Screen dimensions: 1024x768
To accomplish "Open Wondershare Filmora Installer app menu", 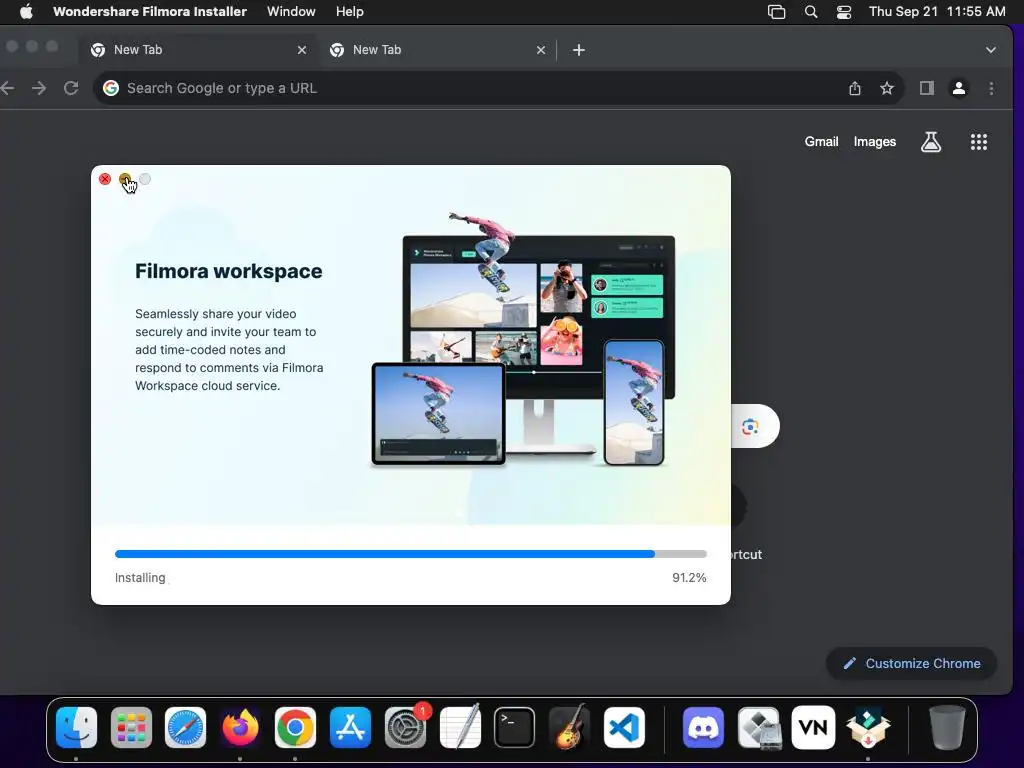I will tap(150, 12).
